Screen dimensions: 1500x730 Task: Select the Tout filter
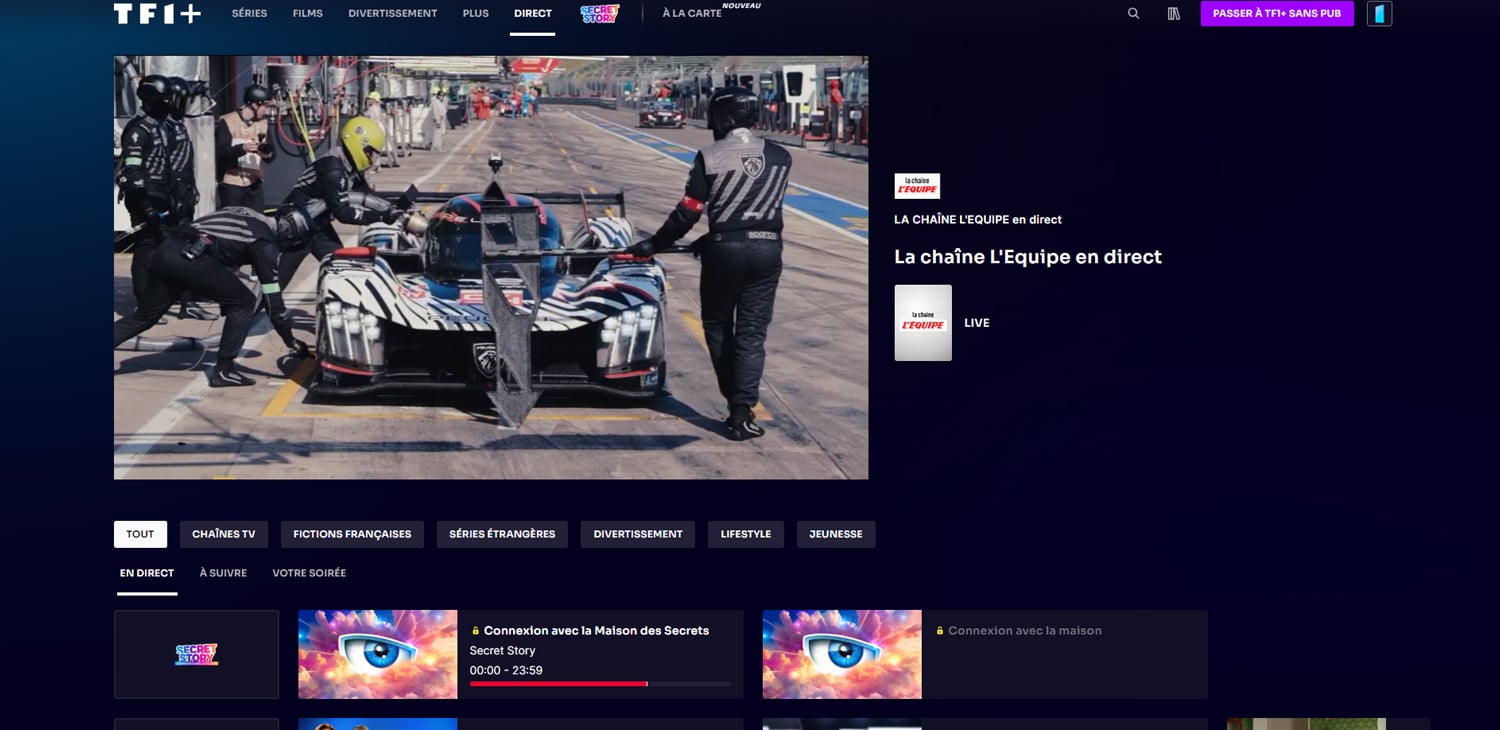coord(140,534)
